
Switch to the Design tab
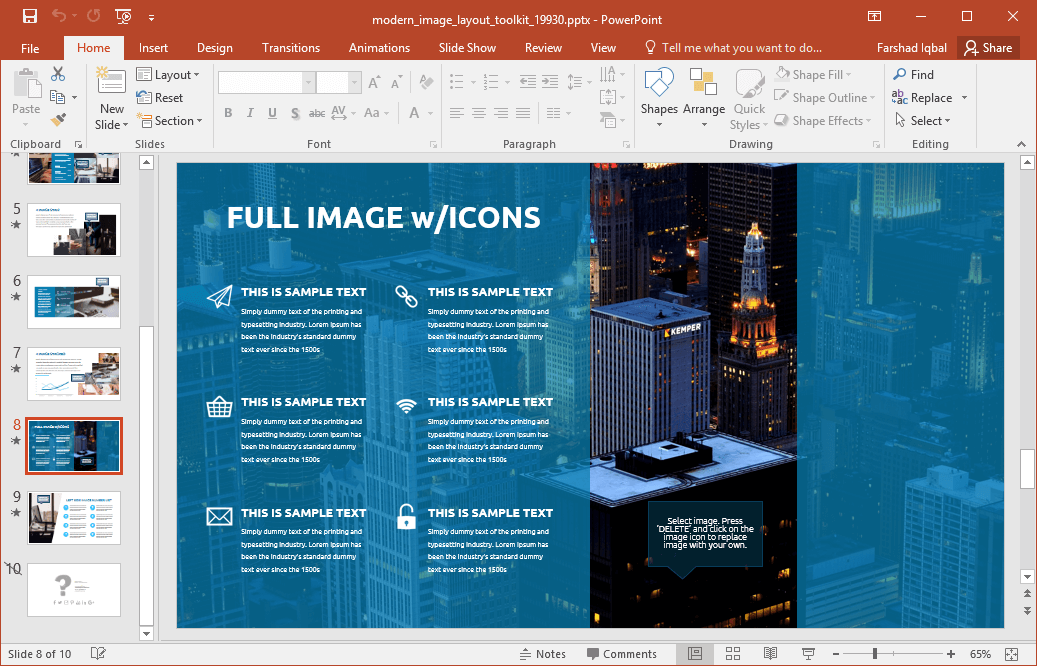214,47
